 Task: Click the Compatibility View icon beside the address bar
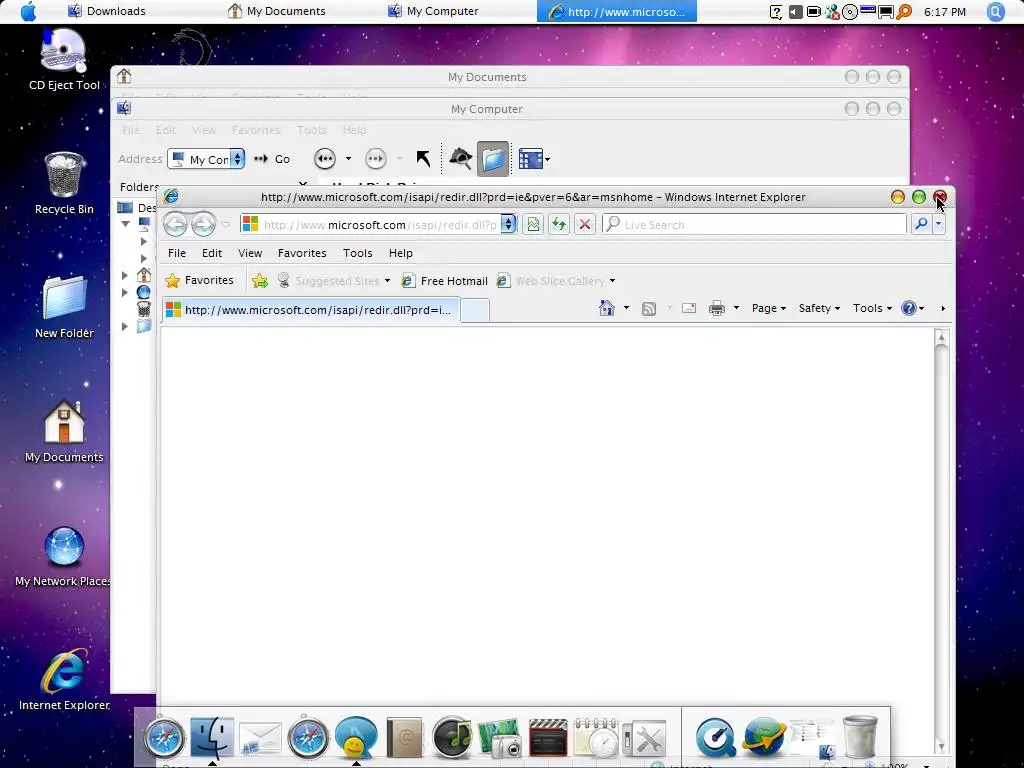click(534, 225)
